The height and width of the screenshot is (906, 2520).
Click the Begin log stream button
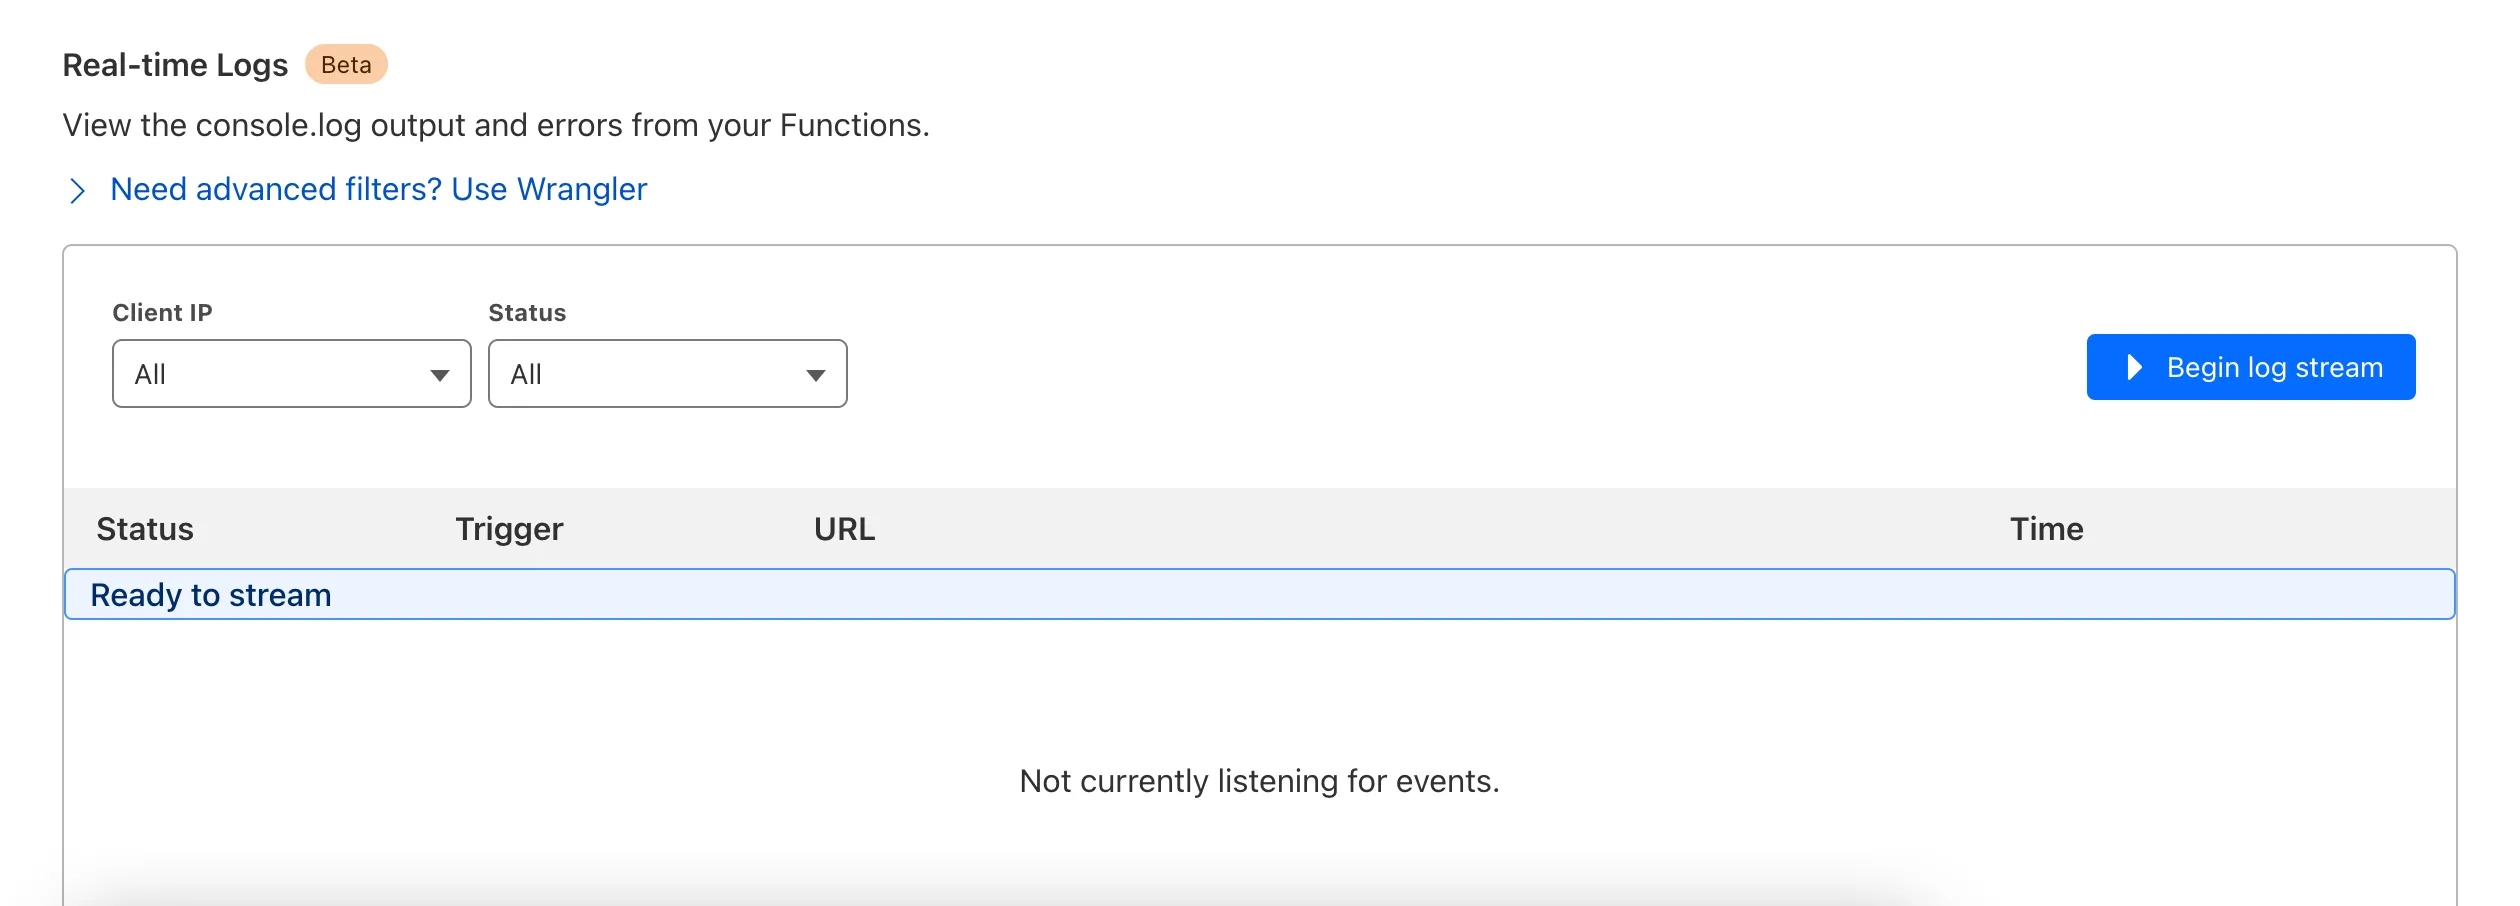point(2250,367)
